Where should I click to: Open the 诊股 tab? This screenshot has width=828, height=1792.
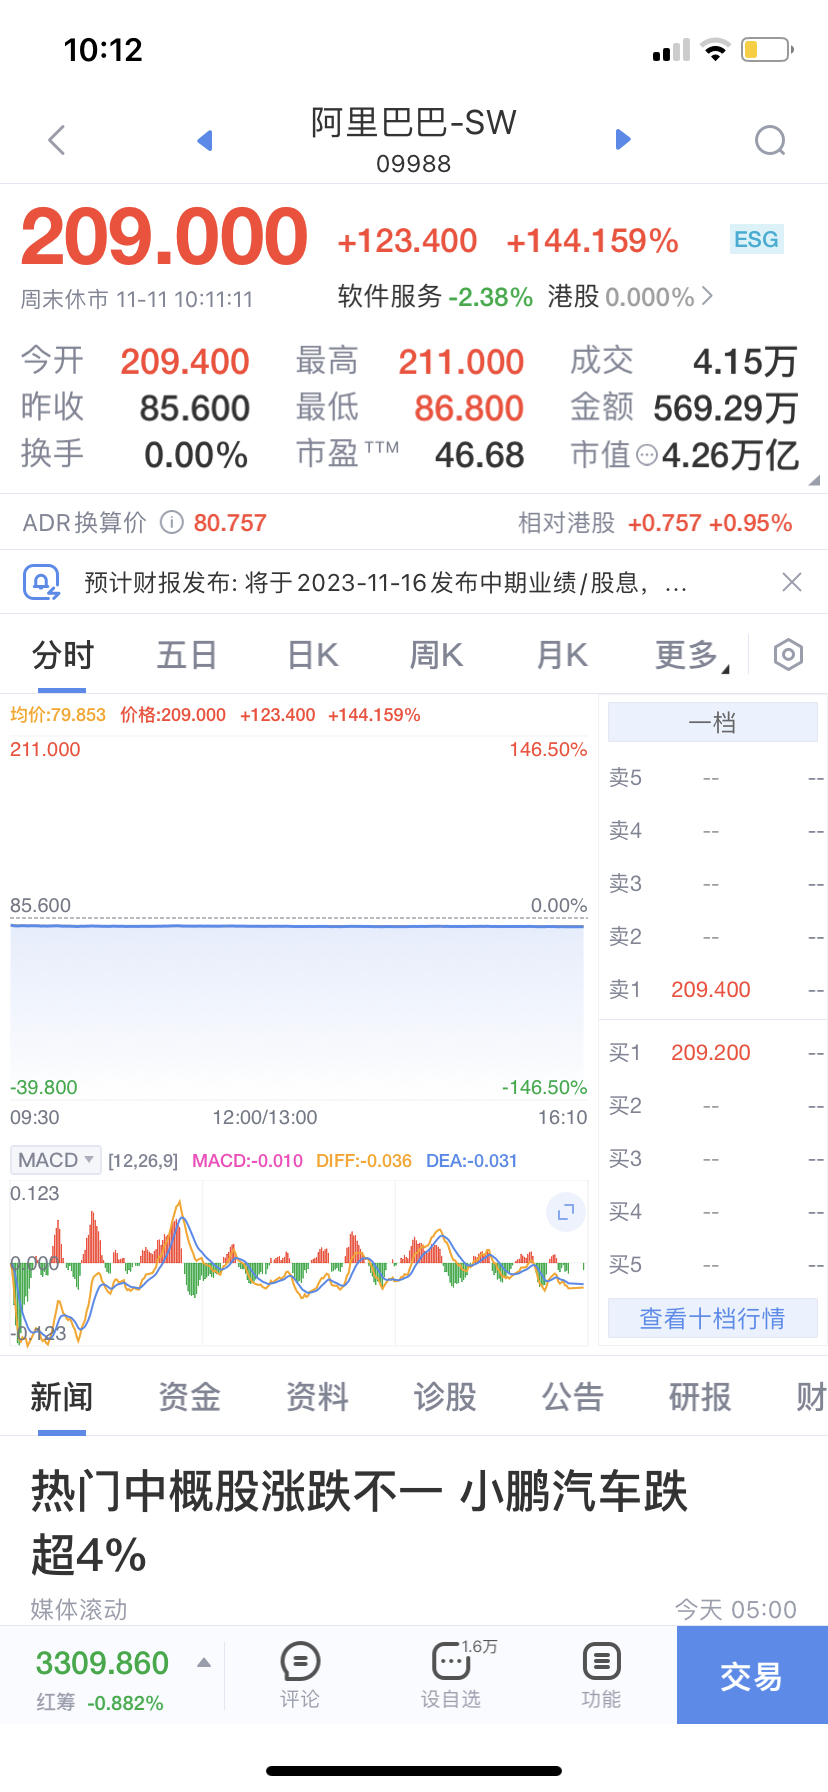445,1397
